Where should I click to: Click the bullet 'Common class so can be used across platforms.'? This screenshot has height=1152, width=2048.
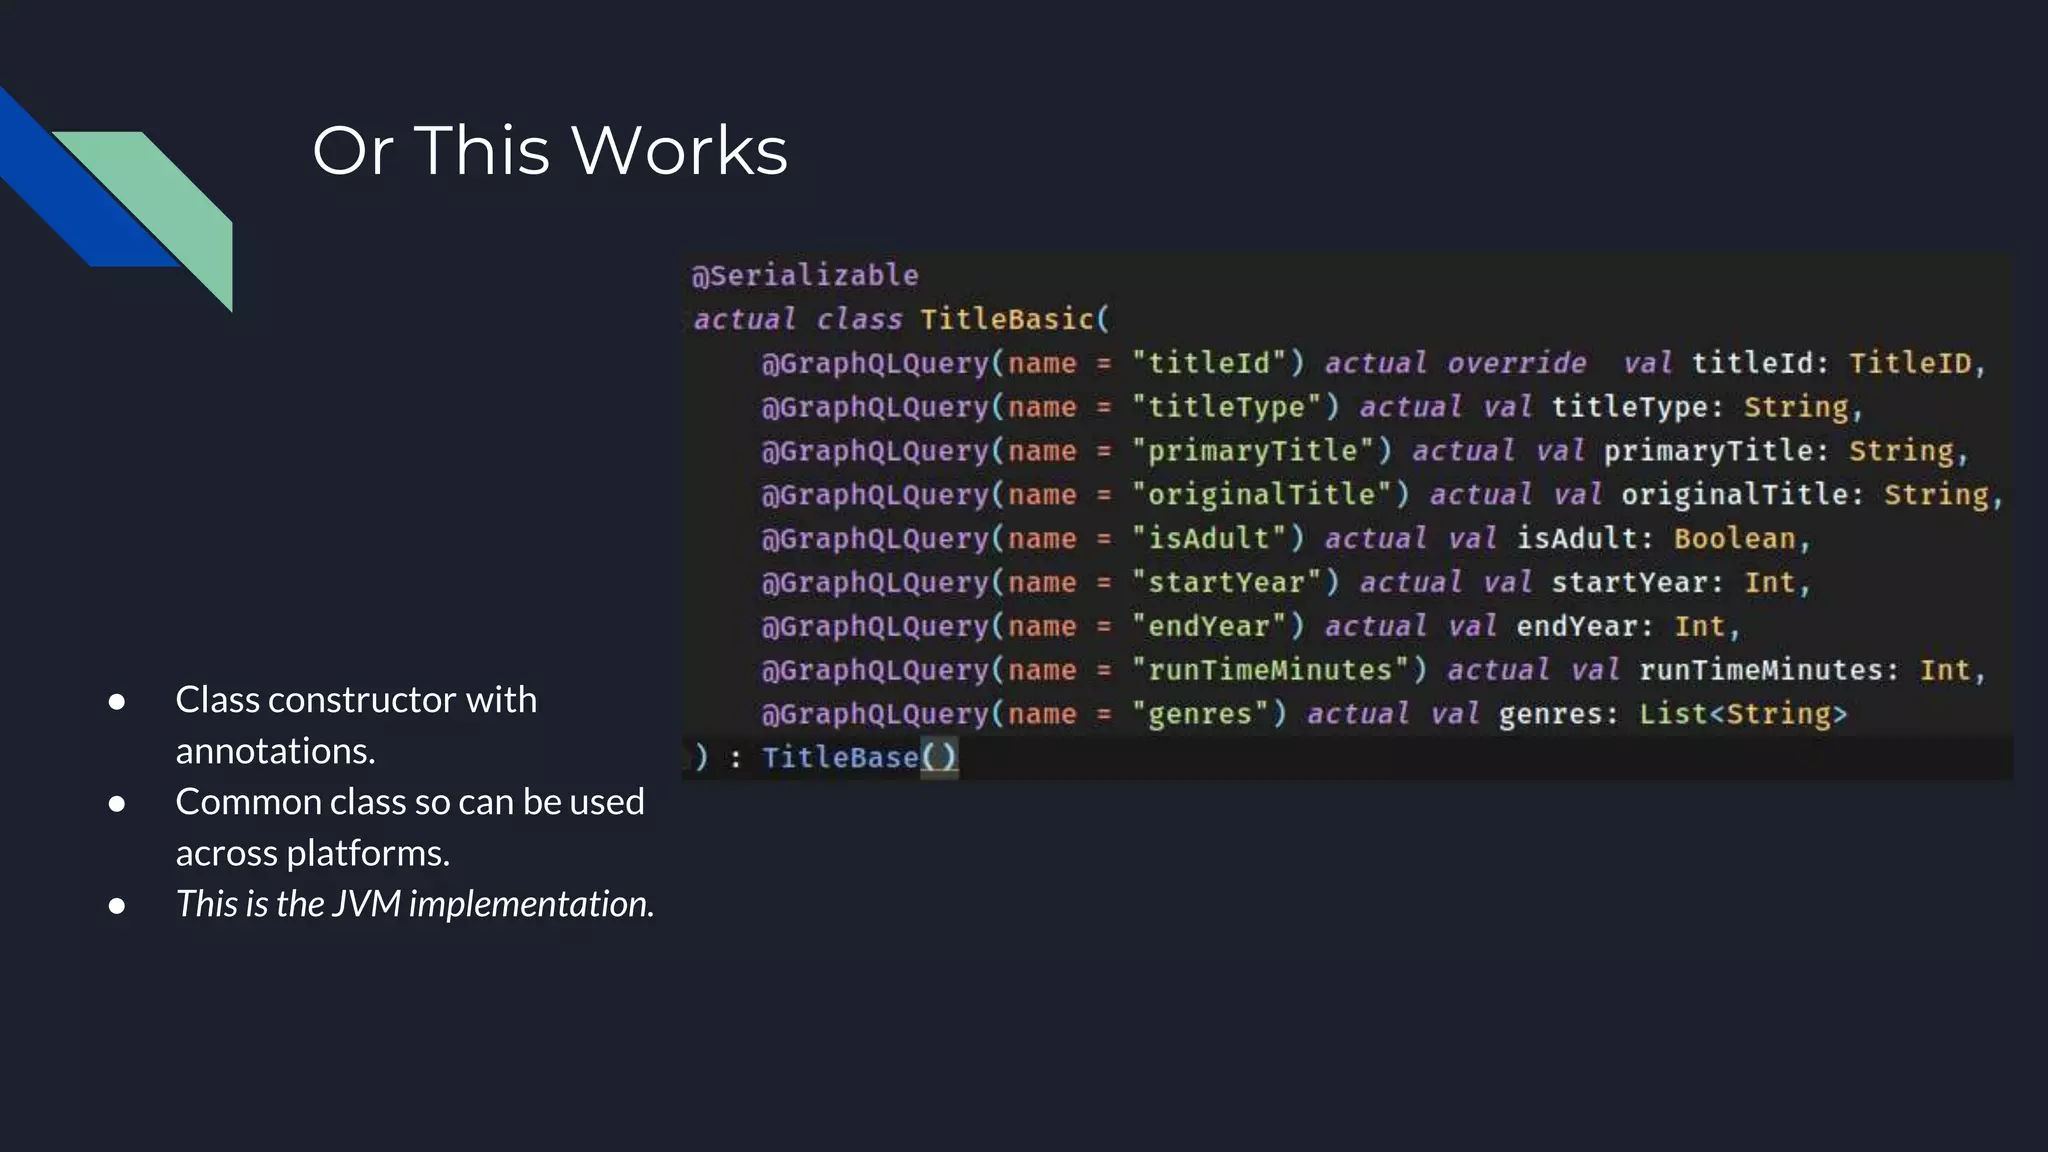pos(410,827)
